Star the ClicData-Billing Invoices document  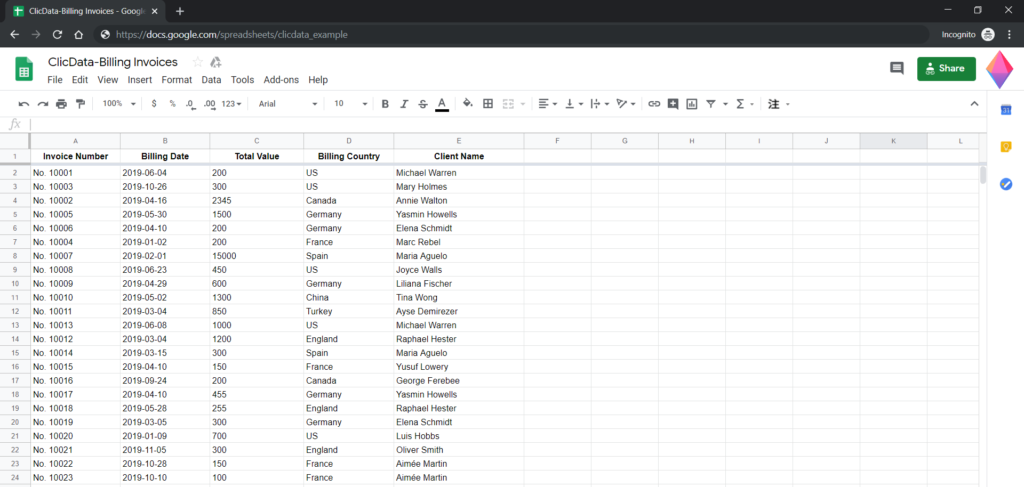(x=197, y=62)
